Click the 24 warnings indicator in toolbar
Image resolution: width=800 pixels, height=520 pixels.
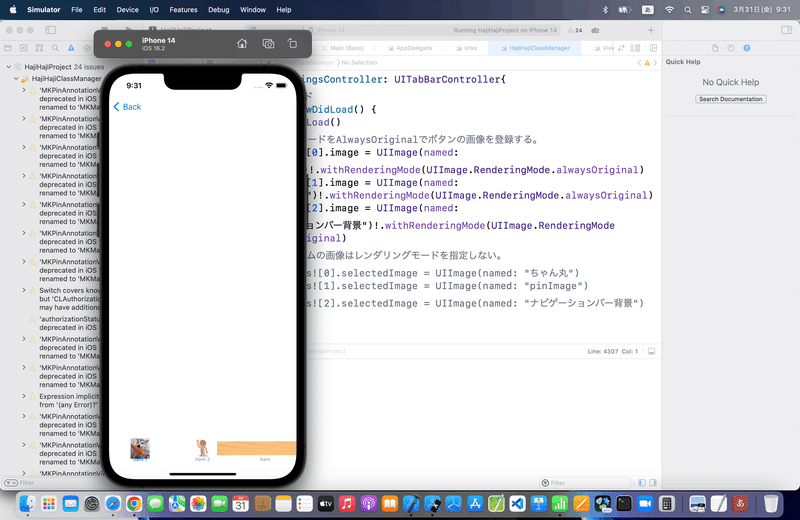pos(575,30)
